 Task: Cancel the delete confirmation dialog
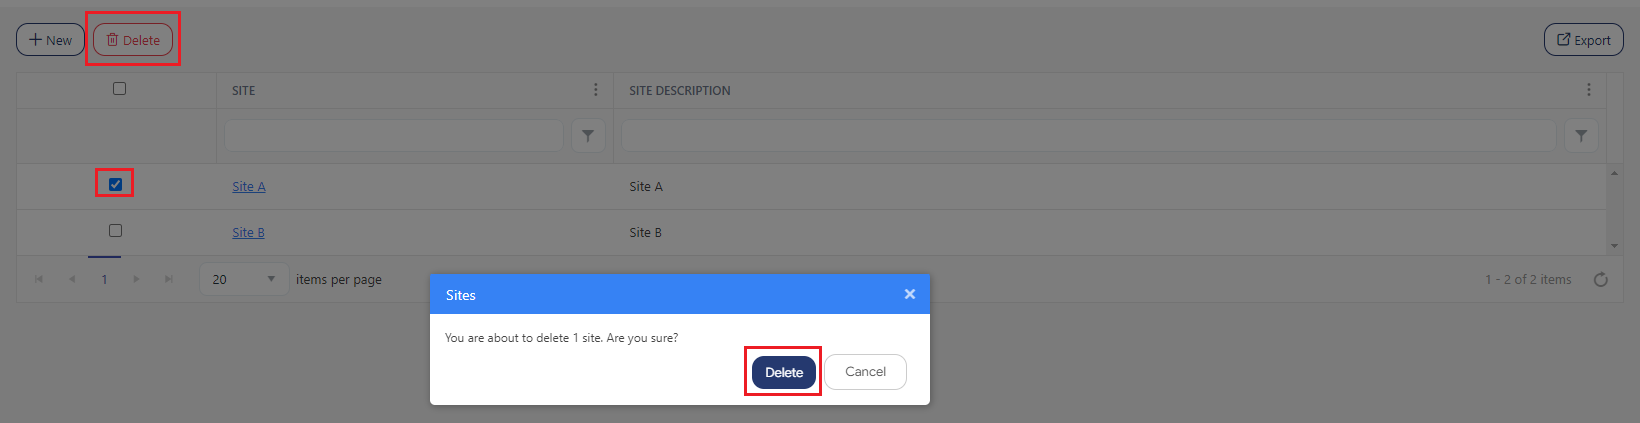click(x=865, y=372)
